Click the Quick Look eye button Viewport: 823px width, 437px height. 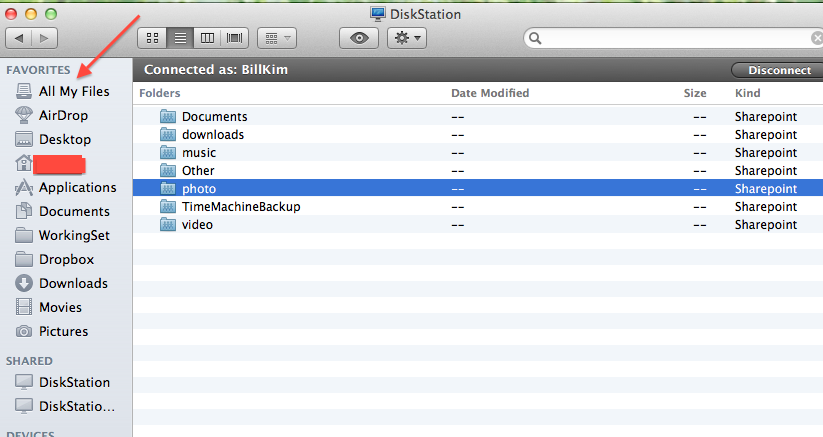point(359,38)
